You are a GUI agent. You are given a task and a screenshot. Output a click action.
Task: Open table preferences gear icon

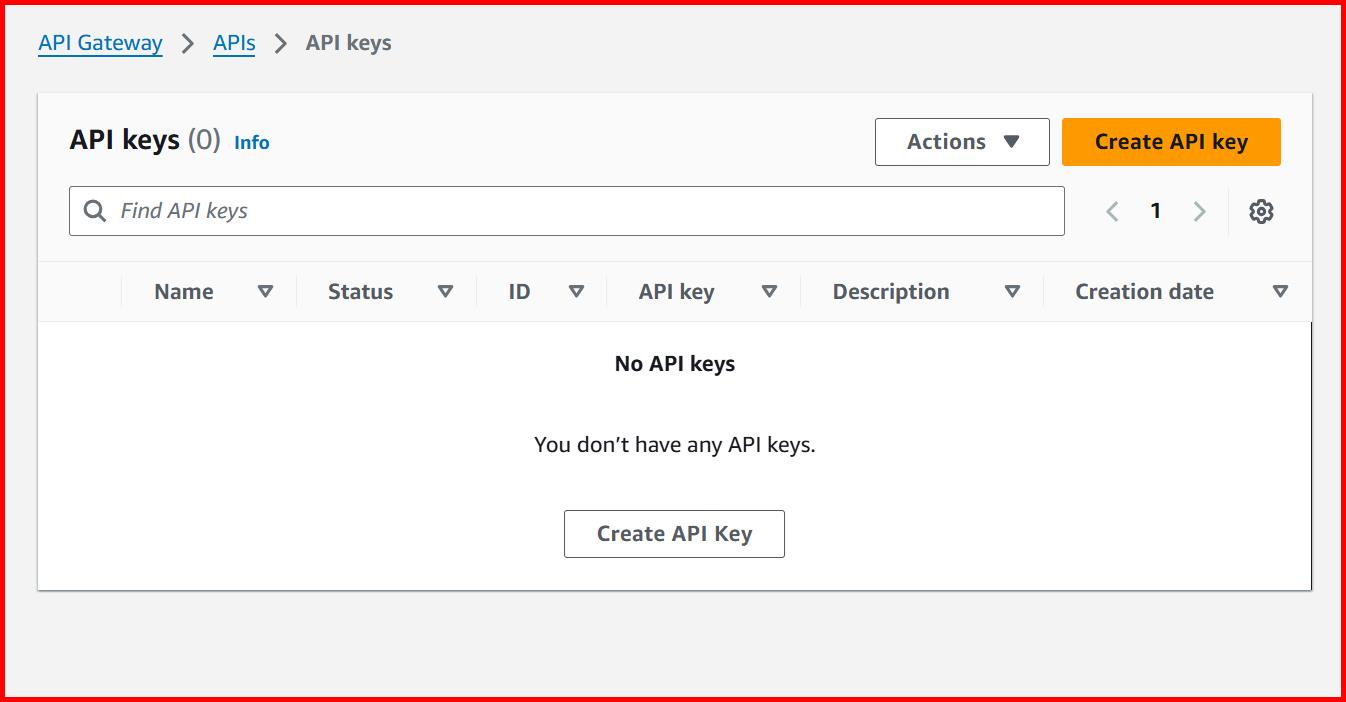tap(1261, 211)
